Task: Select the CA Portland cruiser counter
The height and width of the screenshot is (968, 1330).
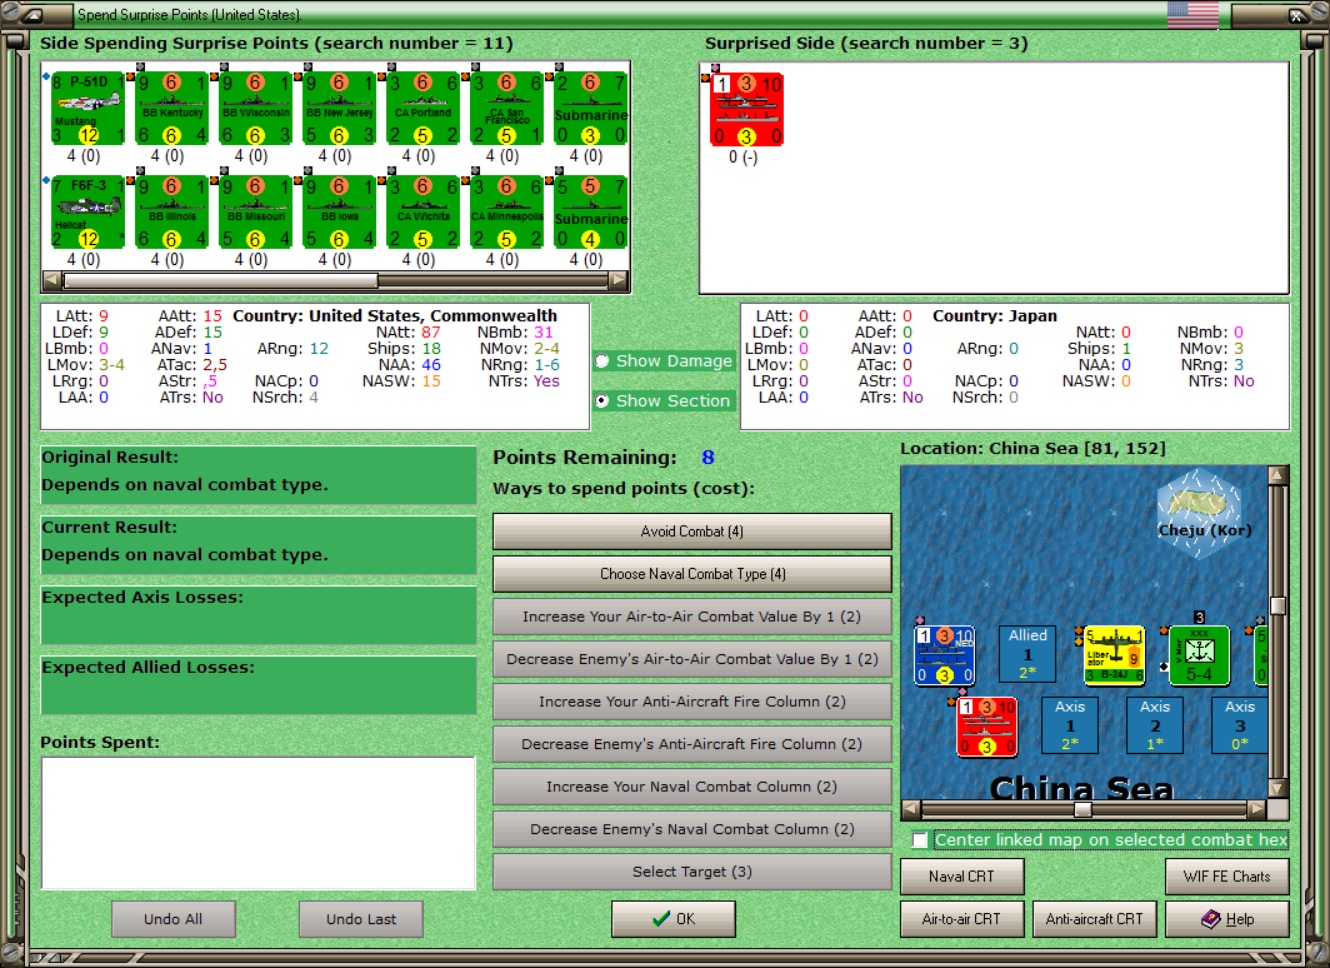Action: 423,108
